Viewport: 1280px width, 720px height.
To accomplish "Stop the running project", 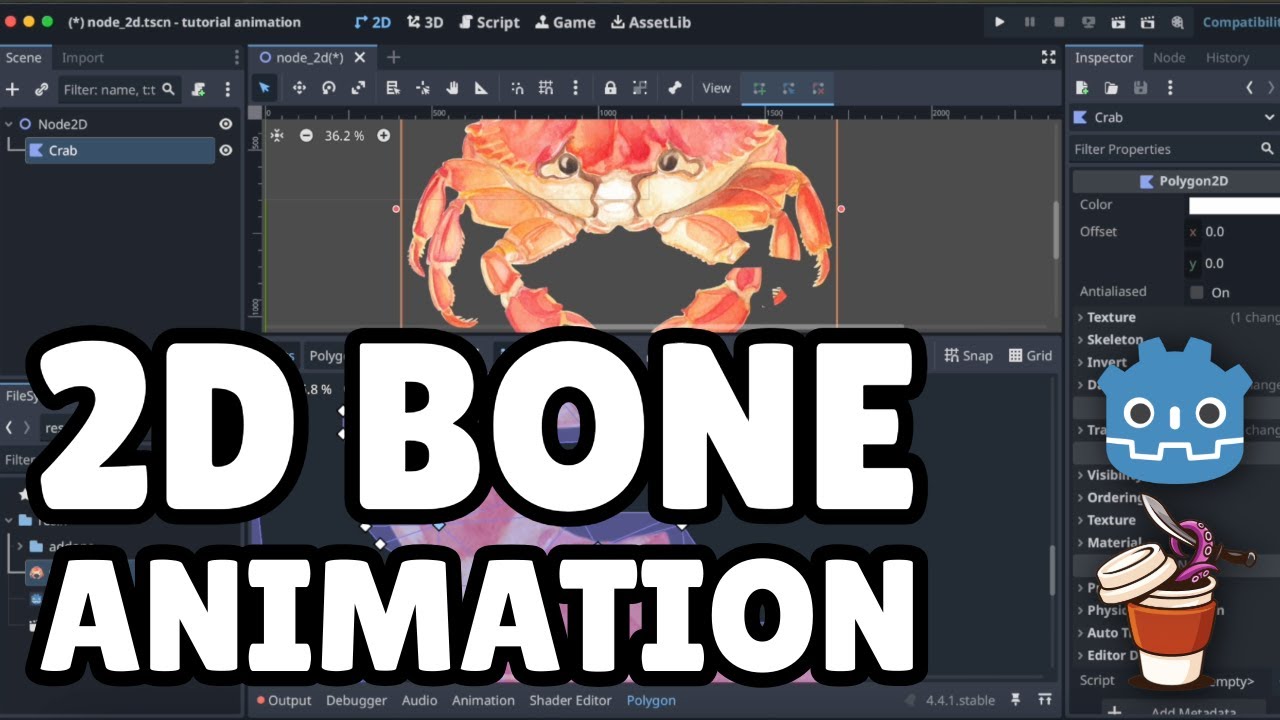I will [1059, 22].
